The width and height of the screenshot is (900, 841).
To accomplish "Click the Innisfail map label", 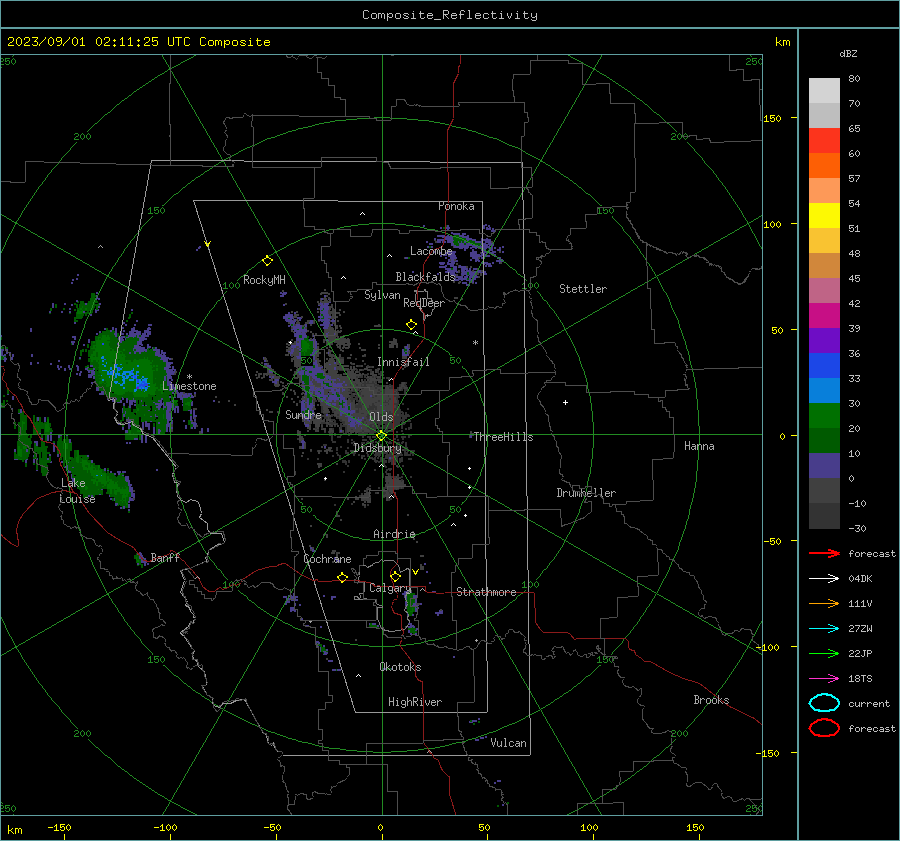I will 403,362.
